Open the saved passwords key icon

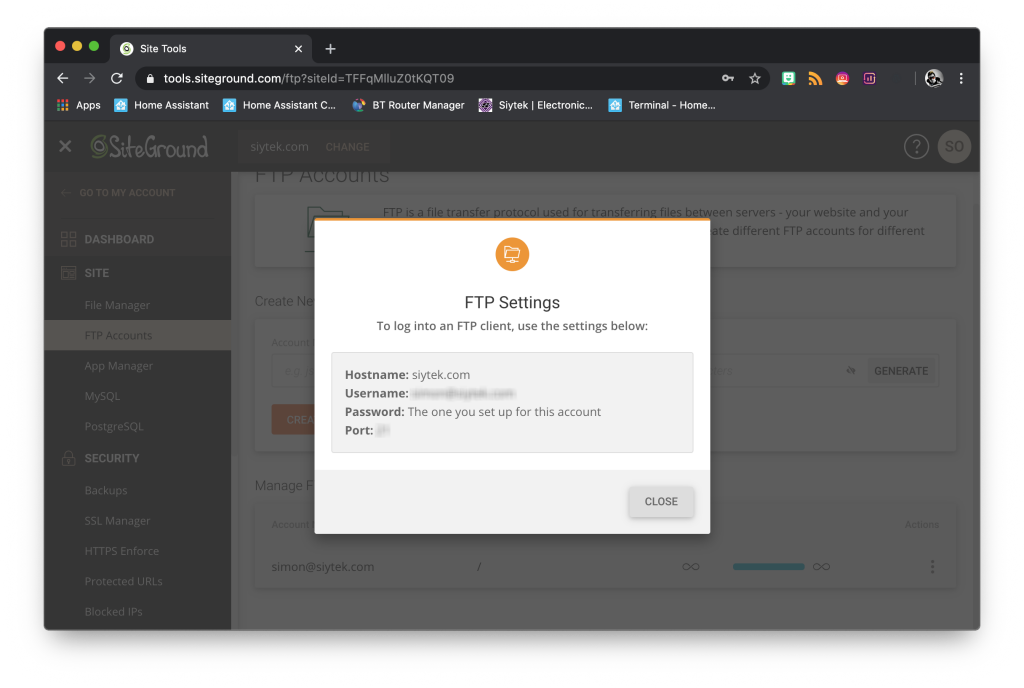tap(728, 78)
